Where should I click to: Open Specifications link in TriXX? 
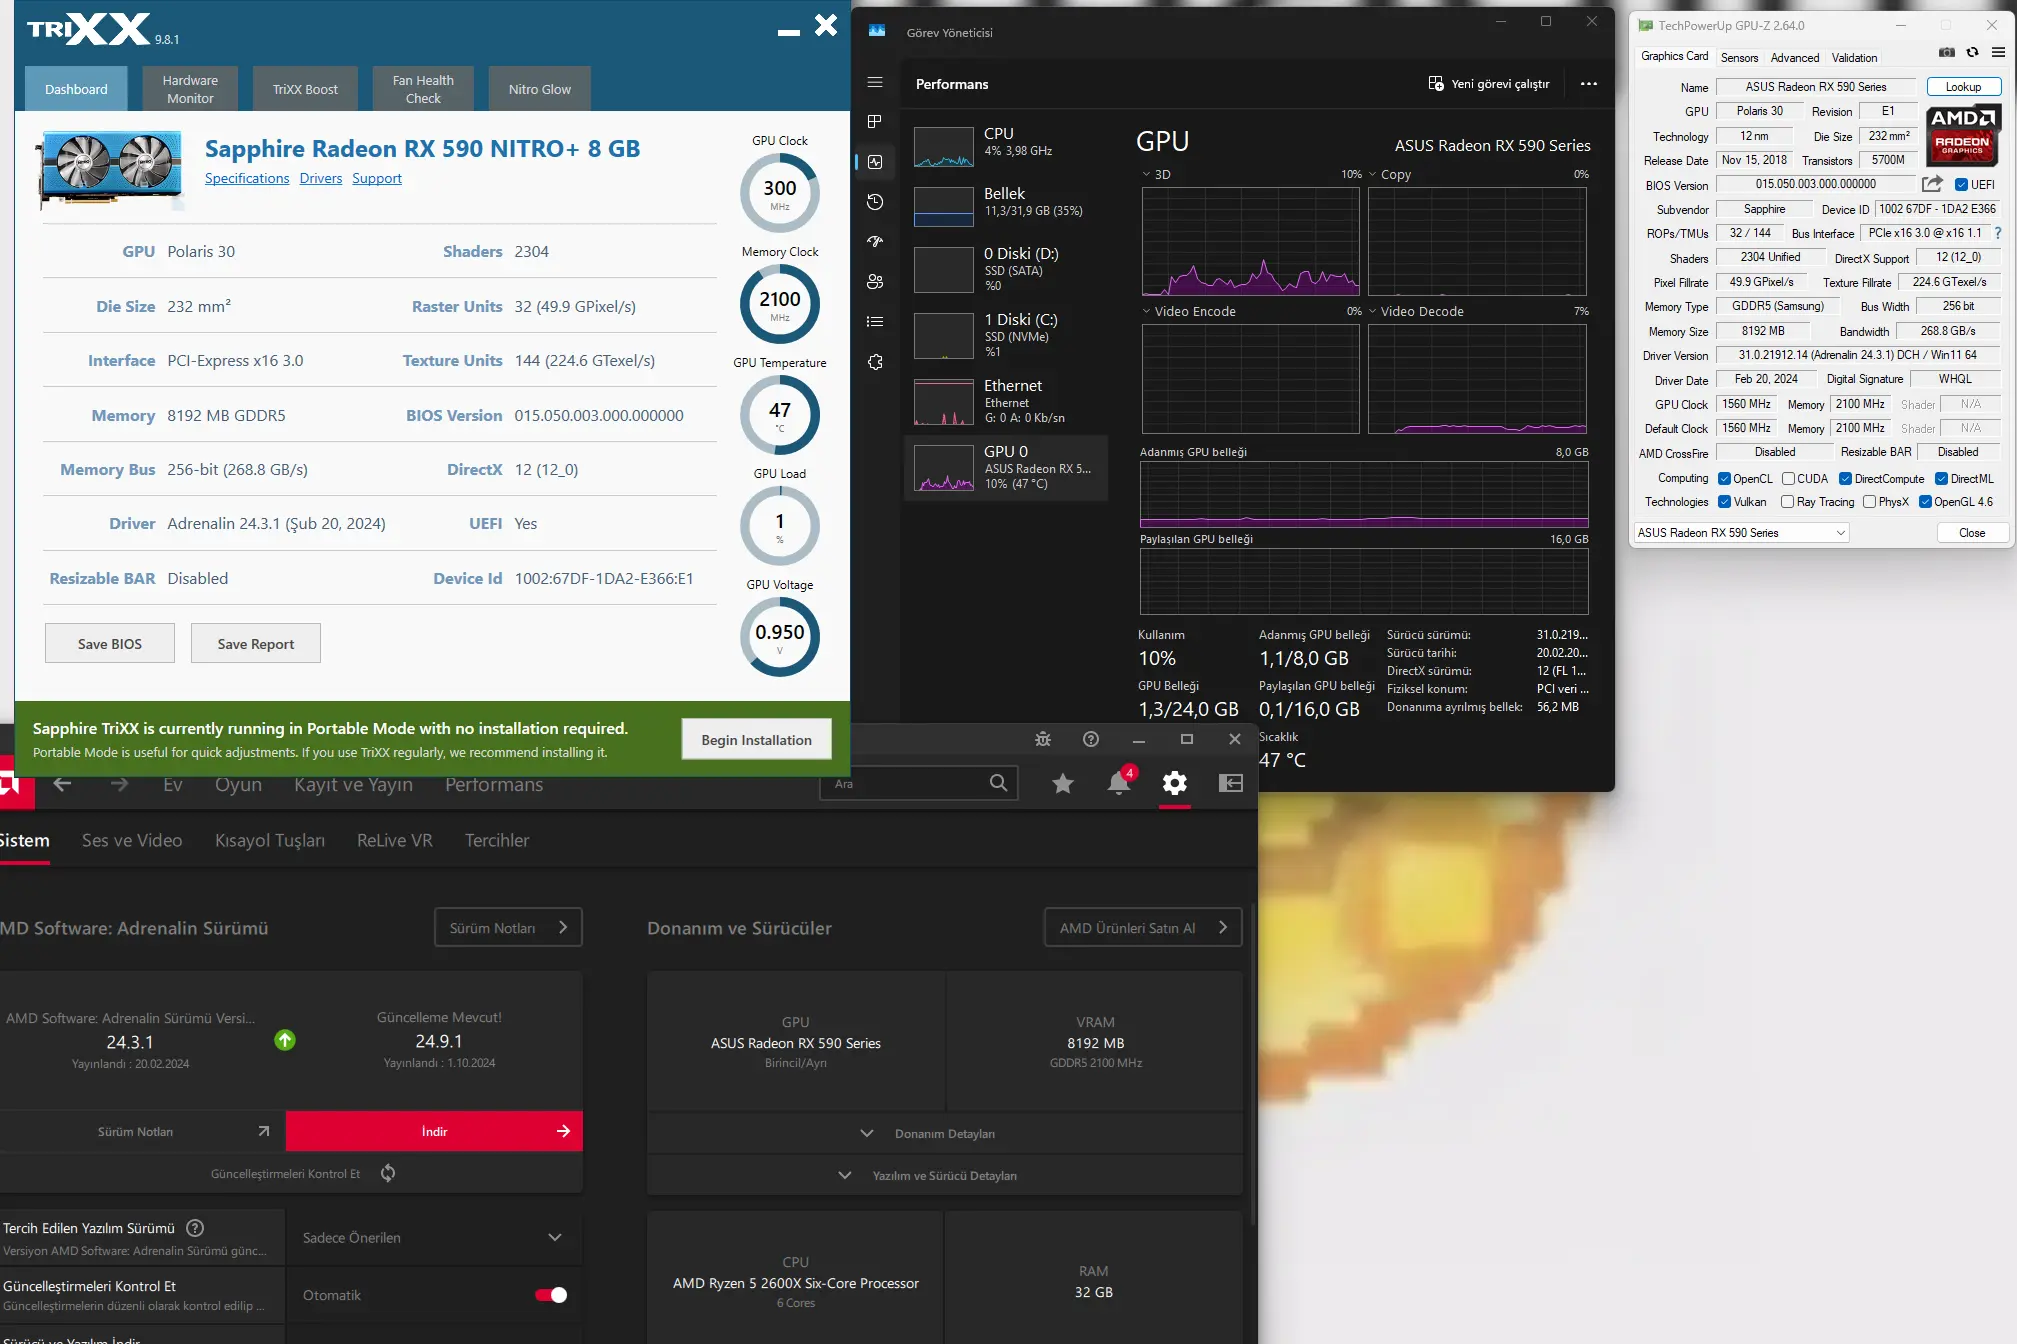coord(247,178)
